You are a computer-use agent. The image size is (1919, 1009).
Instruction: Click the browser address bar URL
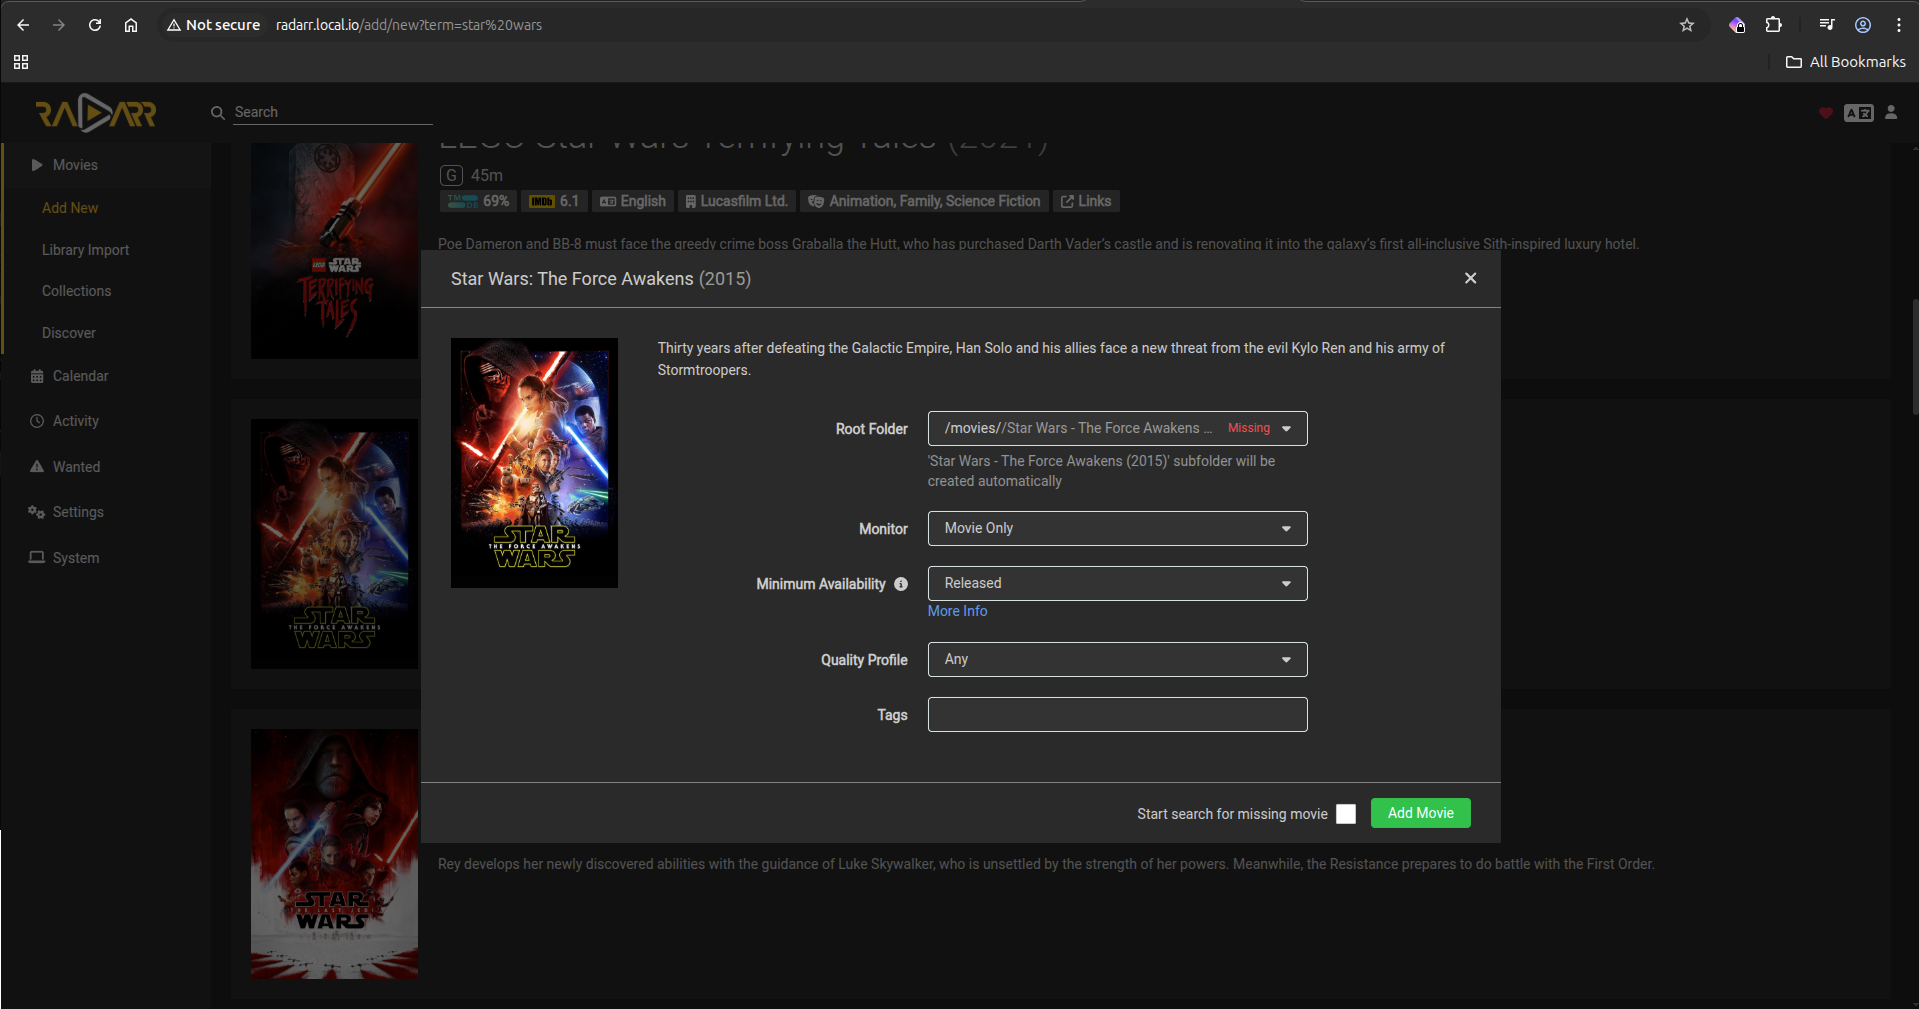pos(409,25)
